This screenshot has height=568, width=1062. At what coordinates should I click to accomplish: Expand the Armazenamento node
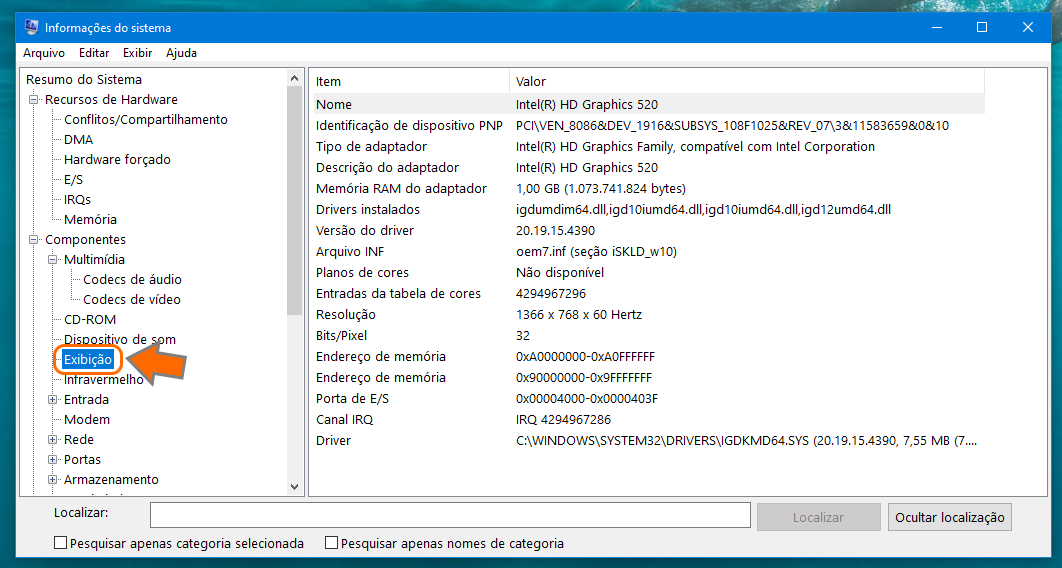click(52, 479)
